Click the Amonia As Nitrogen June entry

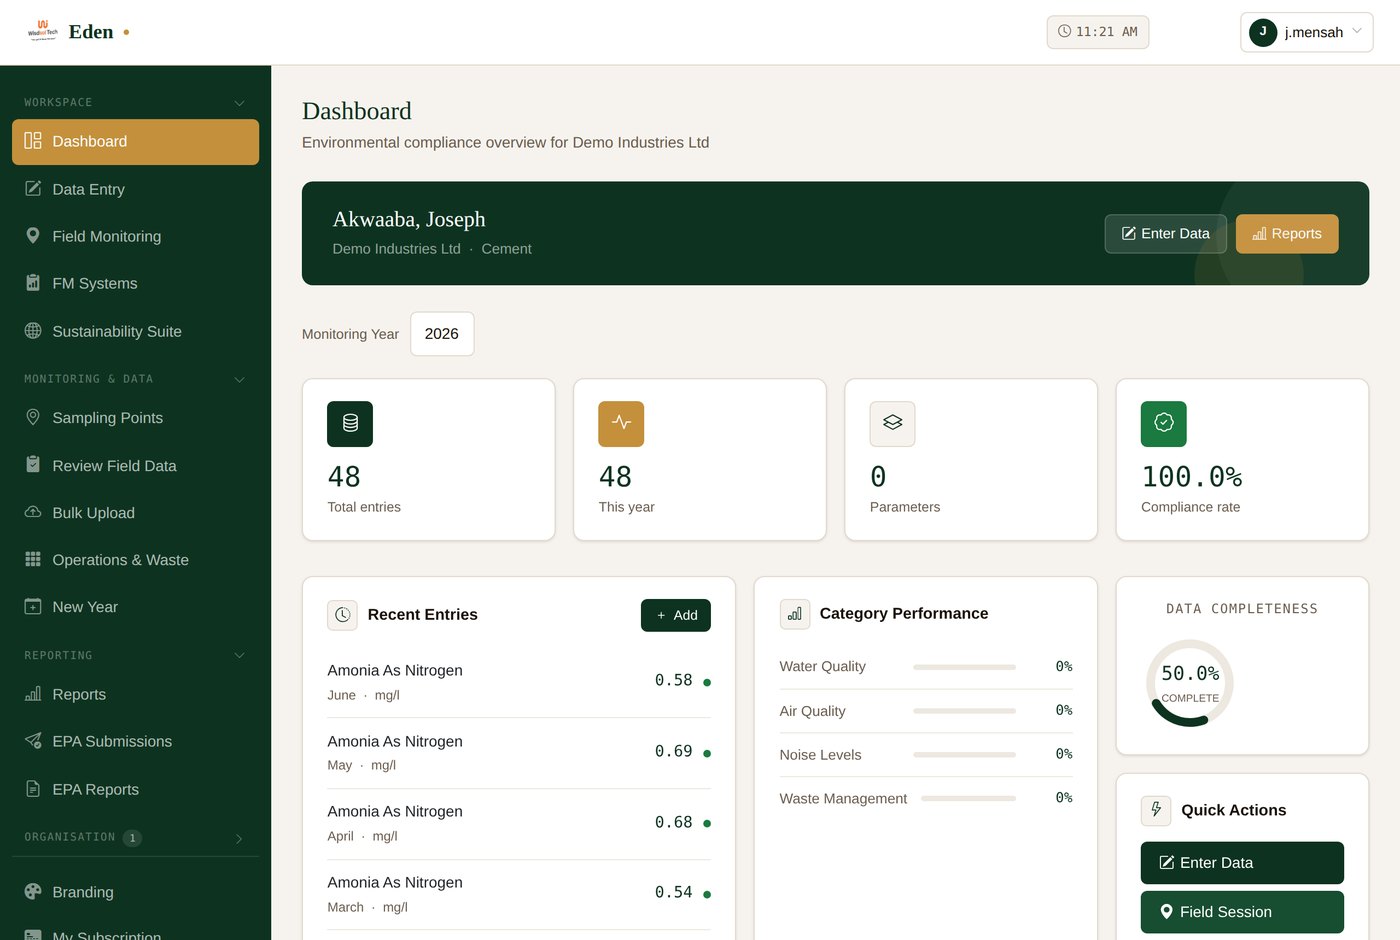pos(519,682)
